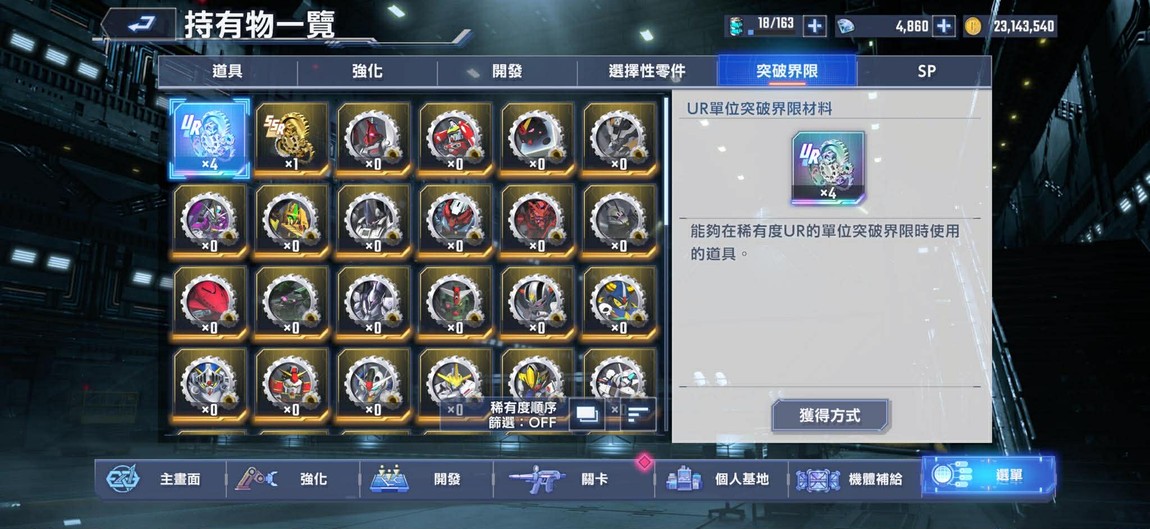Go to 主畫面 in the bottom bar
This screenshot has height=529, width=1150.
160,479
